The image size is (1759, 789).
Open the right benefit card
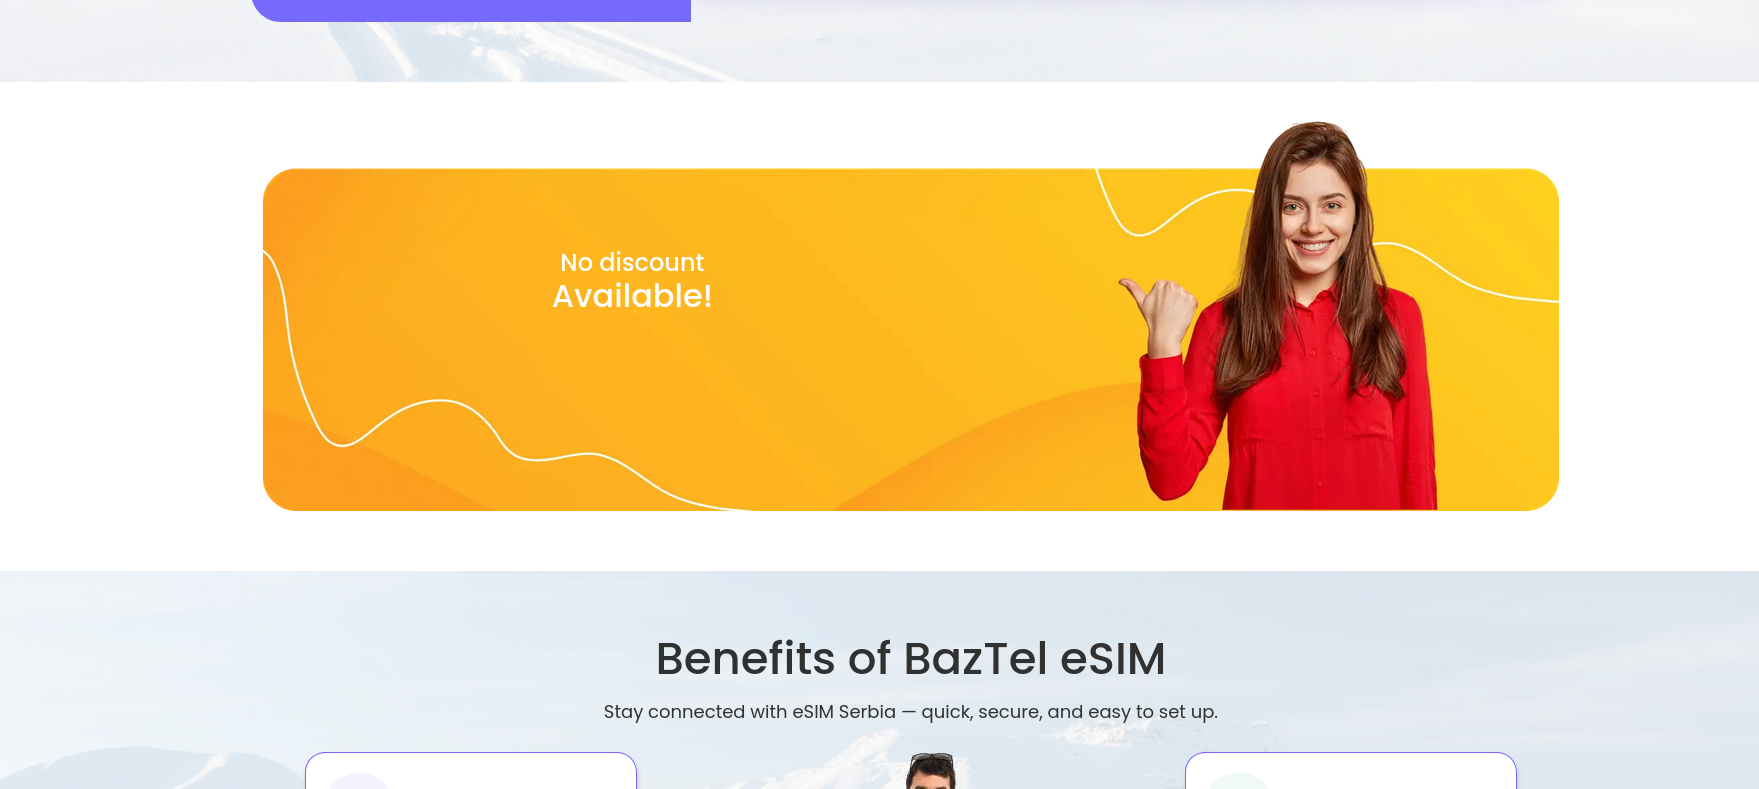pyautogui.click(x=1351, y=771)
